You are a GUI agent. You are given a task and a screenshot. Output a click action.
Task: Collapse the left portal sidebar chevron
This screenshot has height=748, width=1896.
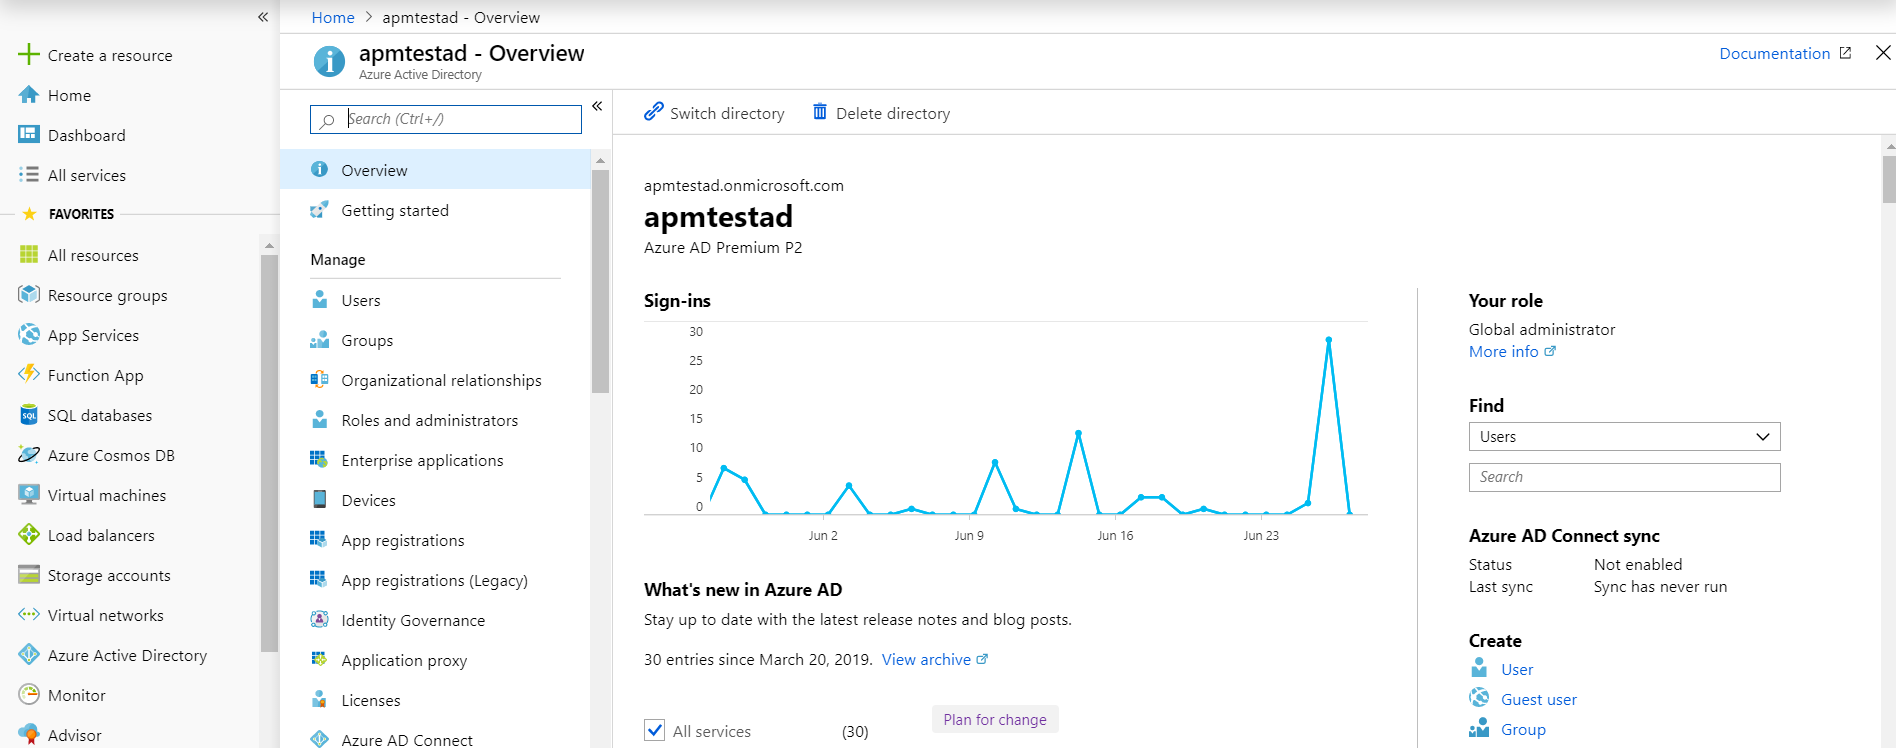click(263, 17)
